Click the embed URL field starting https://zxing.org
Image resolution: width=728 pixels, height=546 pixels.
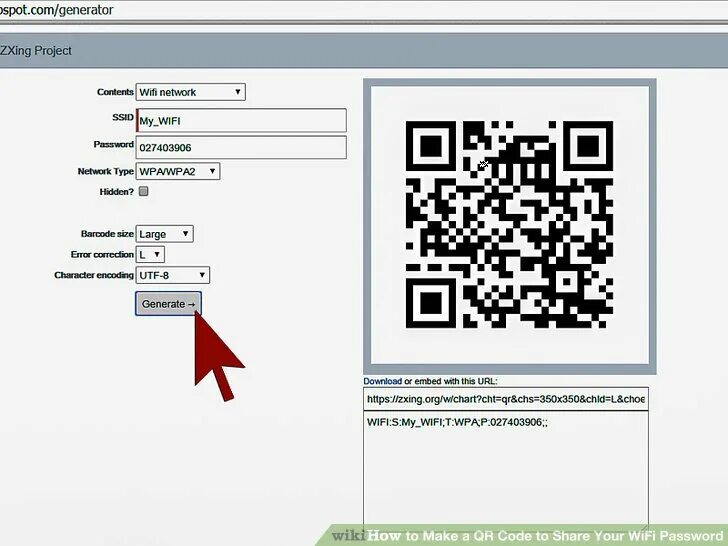(506, 399)
